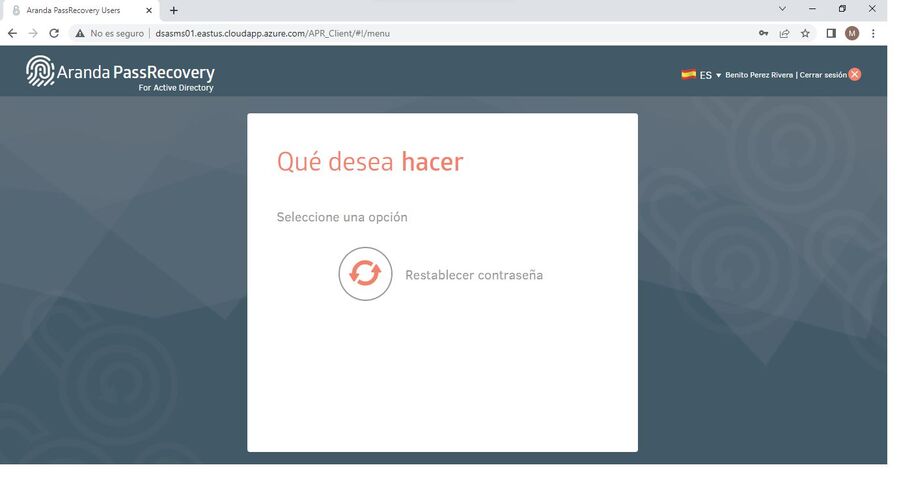Click the orange X logout icon
The width and height of the screenshot is (899, 480).
[854, 74]
